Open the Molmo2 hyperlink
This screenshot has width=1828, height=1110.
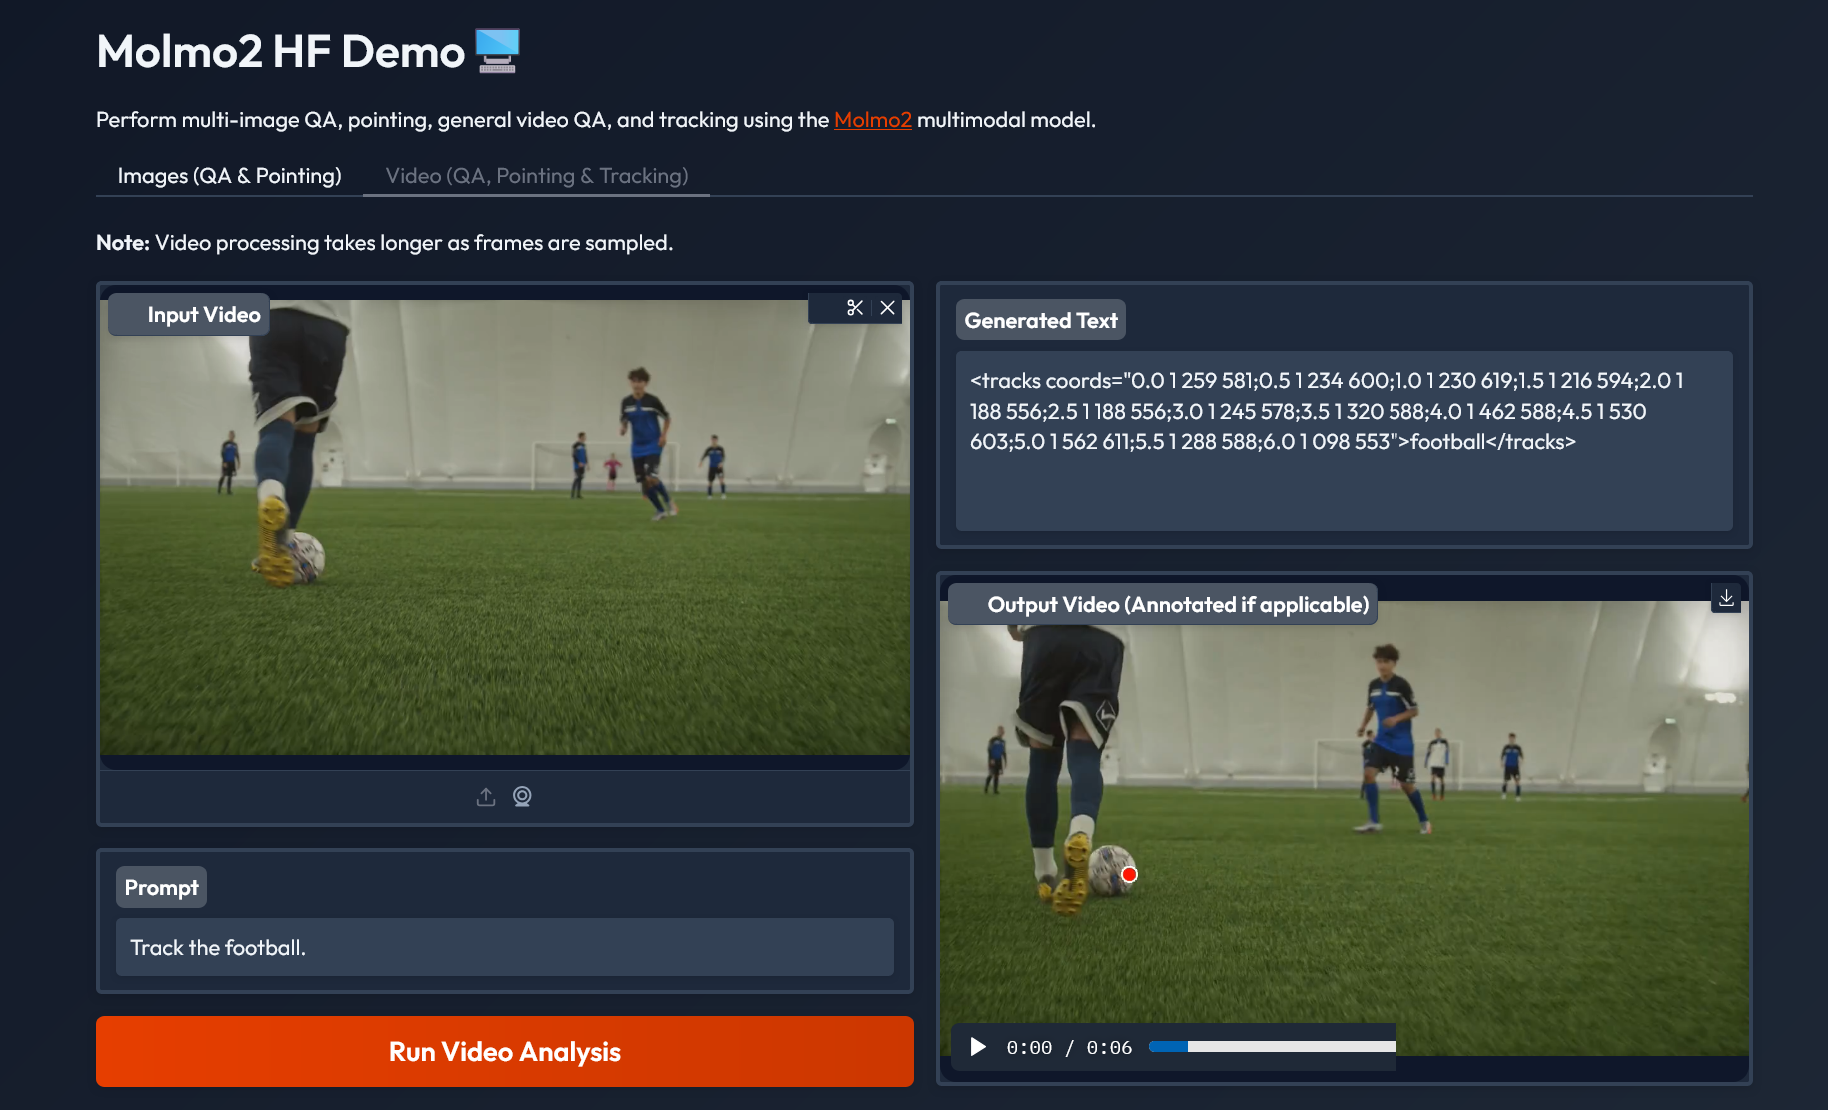coord(872,120)
